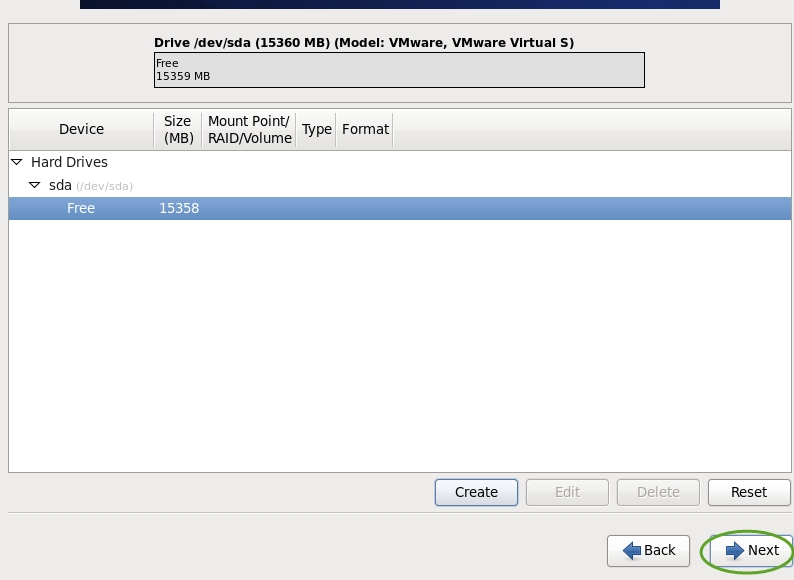Select the Free space row

tap(400, 208)
